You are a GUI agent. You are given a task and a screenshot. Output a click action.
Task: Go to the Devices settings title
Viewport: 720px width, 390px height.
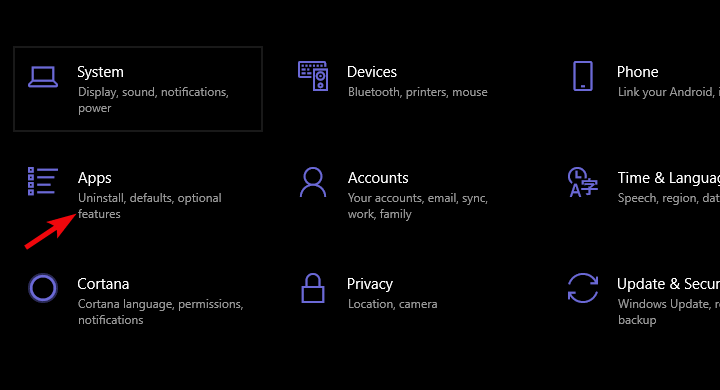pyautogui.click(x=372, y=72)
